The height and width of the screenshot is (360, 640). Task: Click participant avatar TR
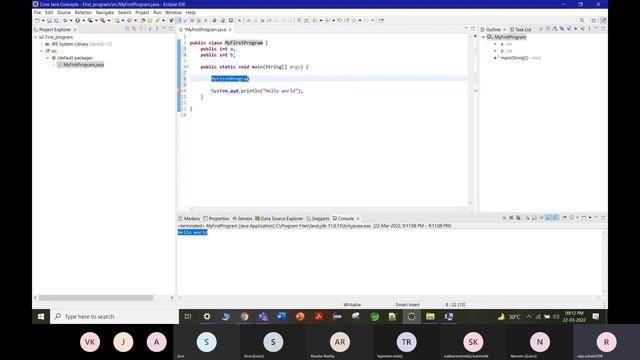406,342
